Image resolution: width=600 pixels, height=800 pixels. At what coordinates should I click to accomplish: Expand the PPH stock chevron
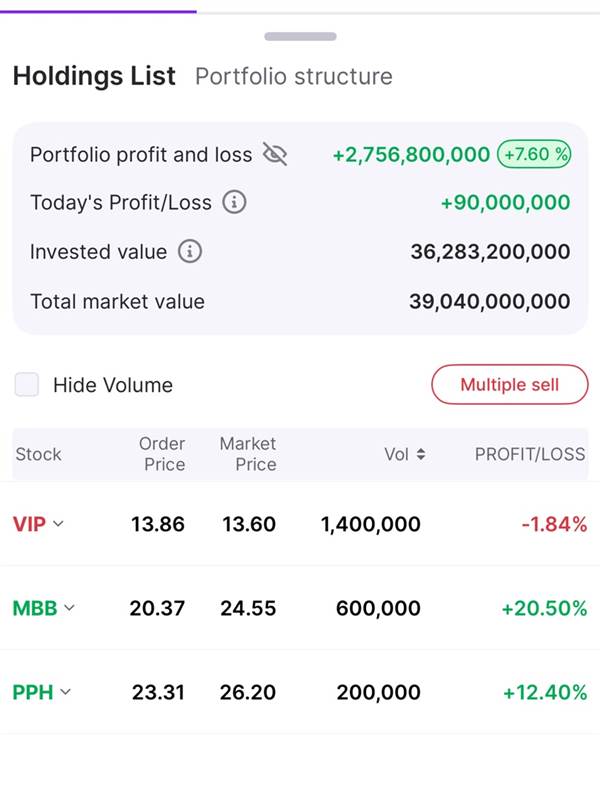pyautogui.click(x=65, y=692)
